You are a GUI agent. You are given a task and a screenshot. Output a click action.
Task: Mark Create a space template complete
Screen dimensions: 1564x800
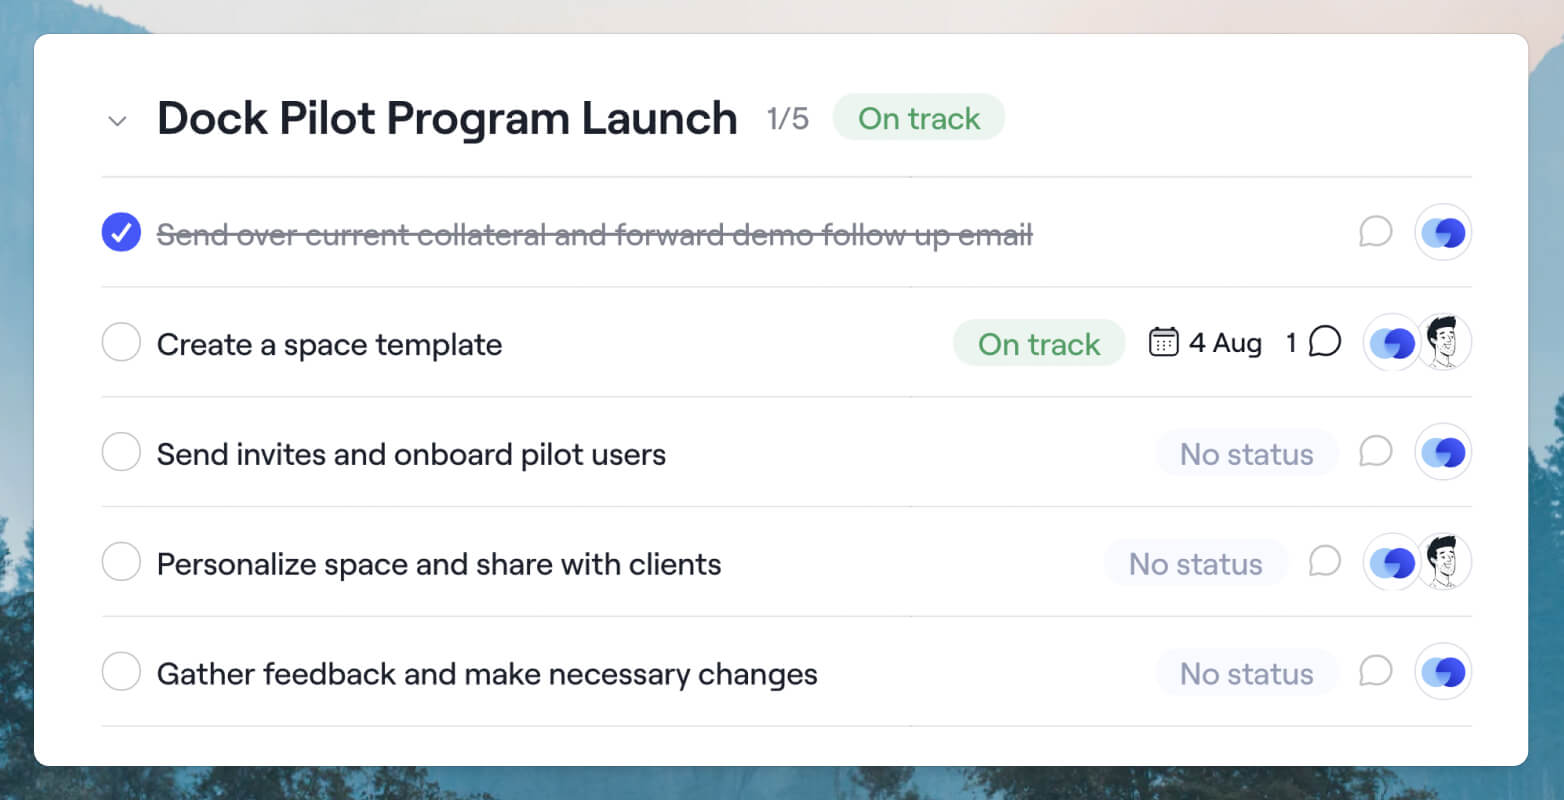121,342
